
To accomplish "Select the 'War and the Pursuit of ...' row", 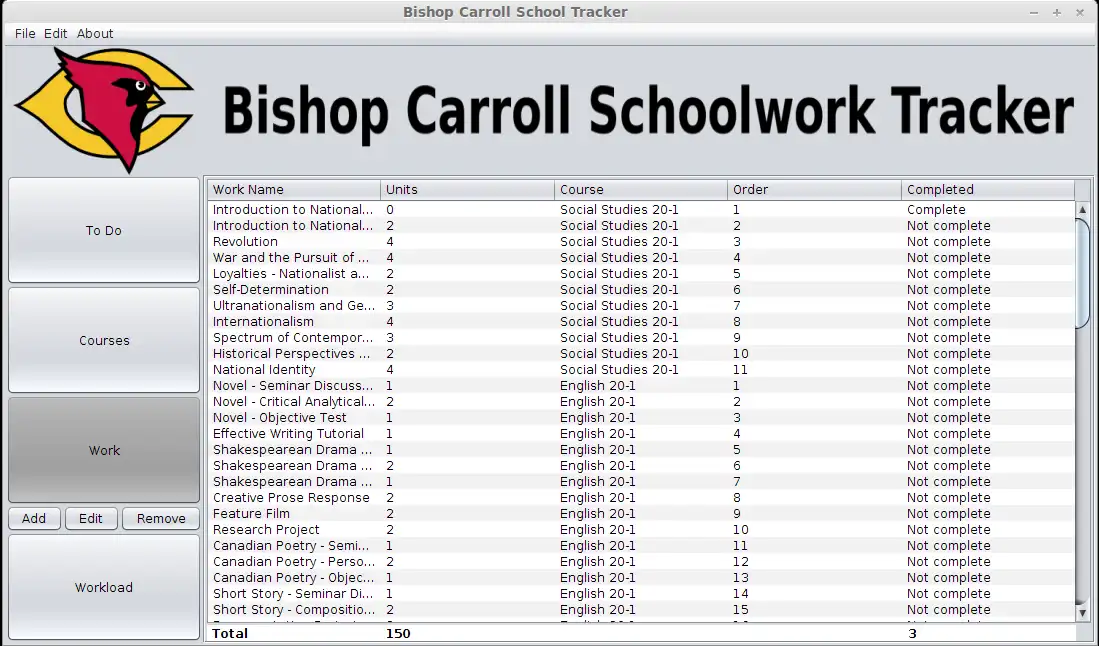I will click(641, 258).
